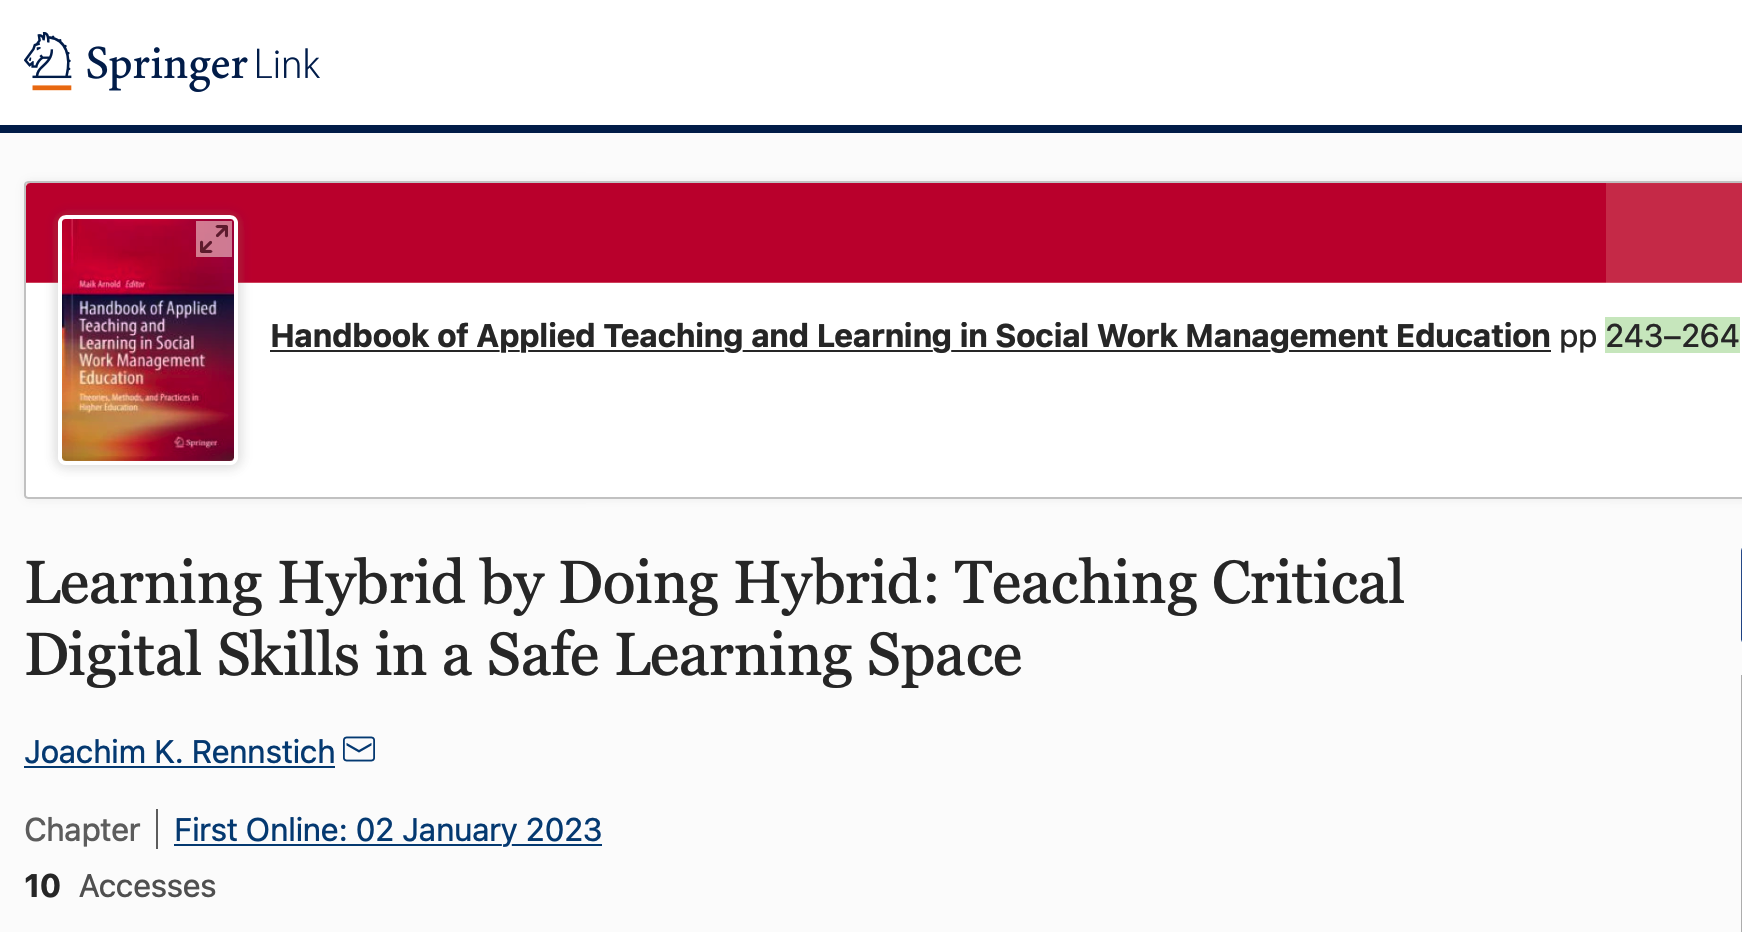1742x932 pixels.
Task: Click the Chapter label above the access count
Action: 81,830
